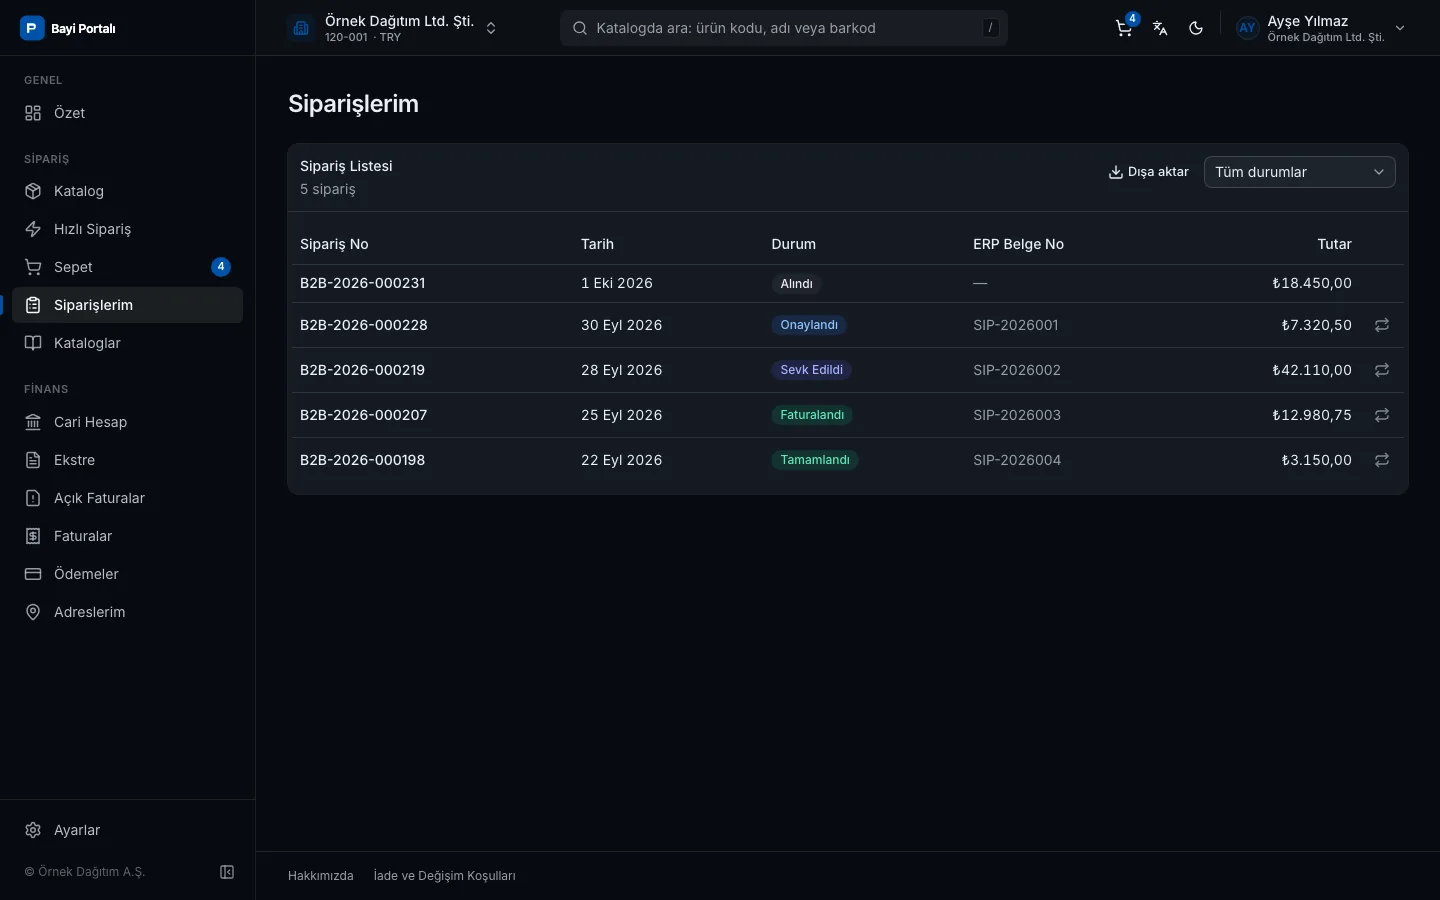This screenshot has height=900, width=1440.
Task: Open the Ayşe Yılmaz account menu
Action: [1321, 28]
